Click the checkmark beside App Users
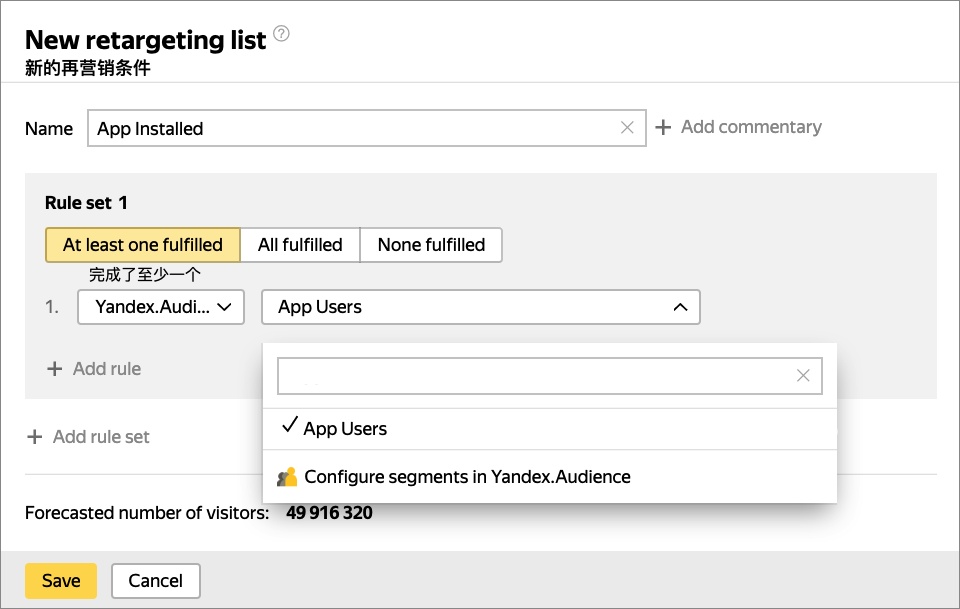Viewport: 960px width, 609px height. 290,425
